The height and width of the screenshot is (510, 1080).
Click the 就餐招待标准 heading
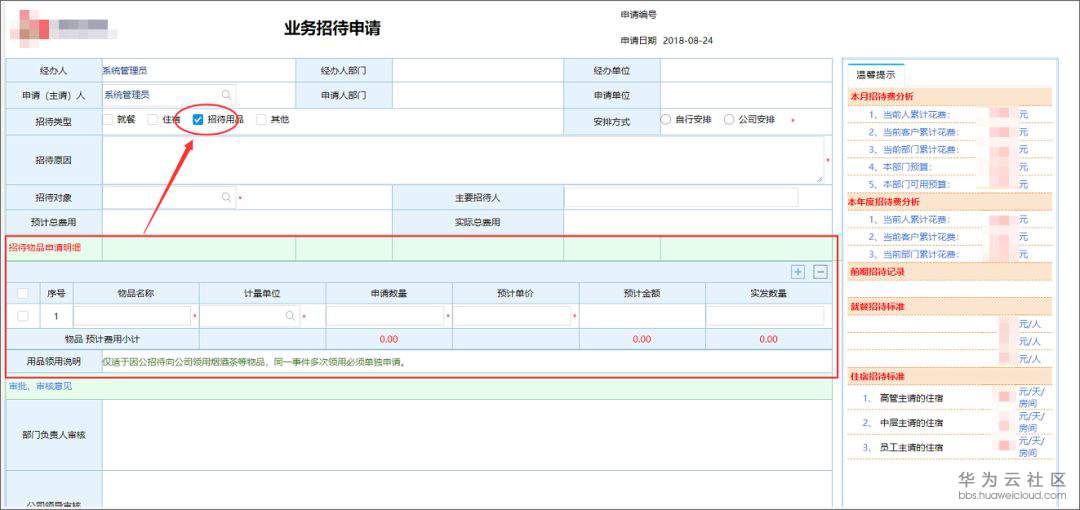click(876, 307)
